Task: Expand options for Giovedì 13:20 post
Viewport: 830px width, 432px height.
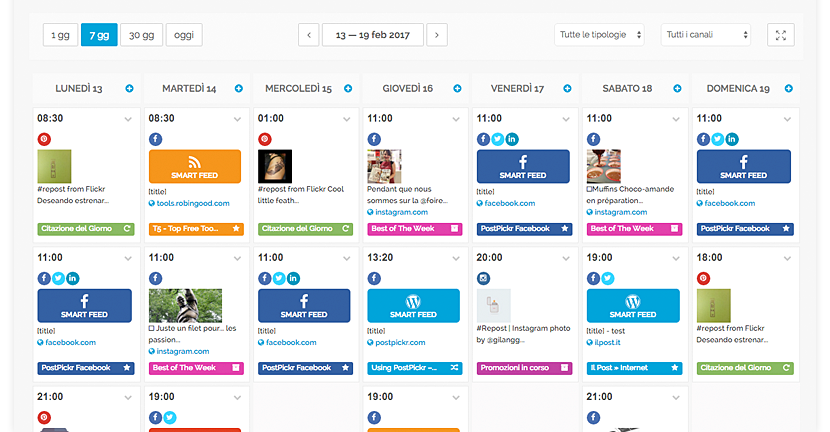Action: pyautogui.click(x=456, y=258)
